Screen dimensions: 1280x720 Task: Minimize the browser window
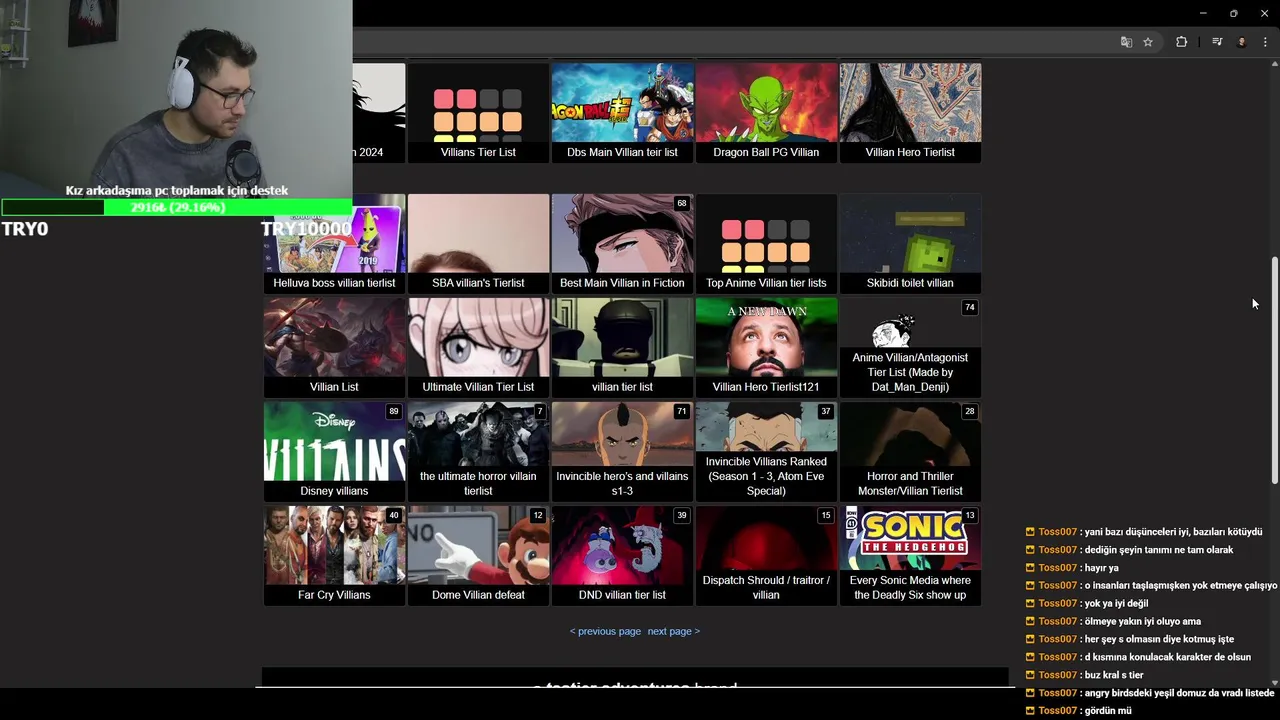click(1203, 13)
